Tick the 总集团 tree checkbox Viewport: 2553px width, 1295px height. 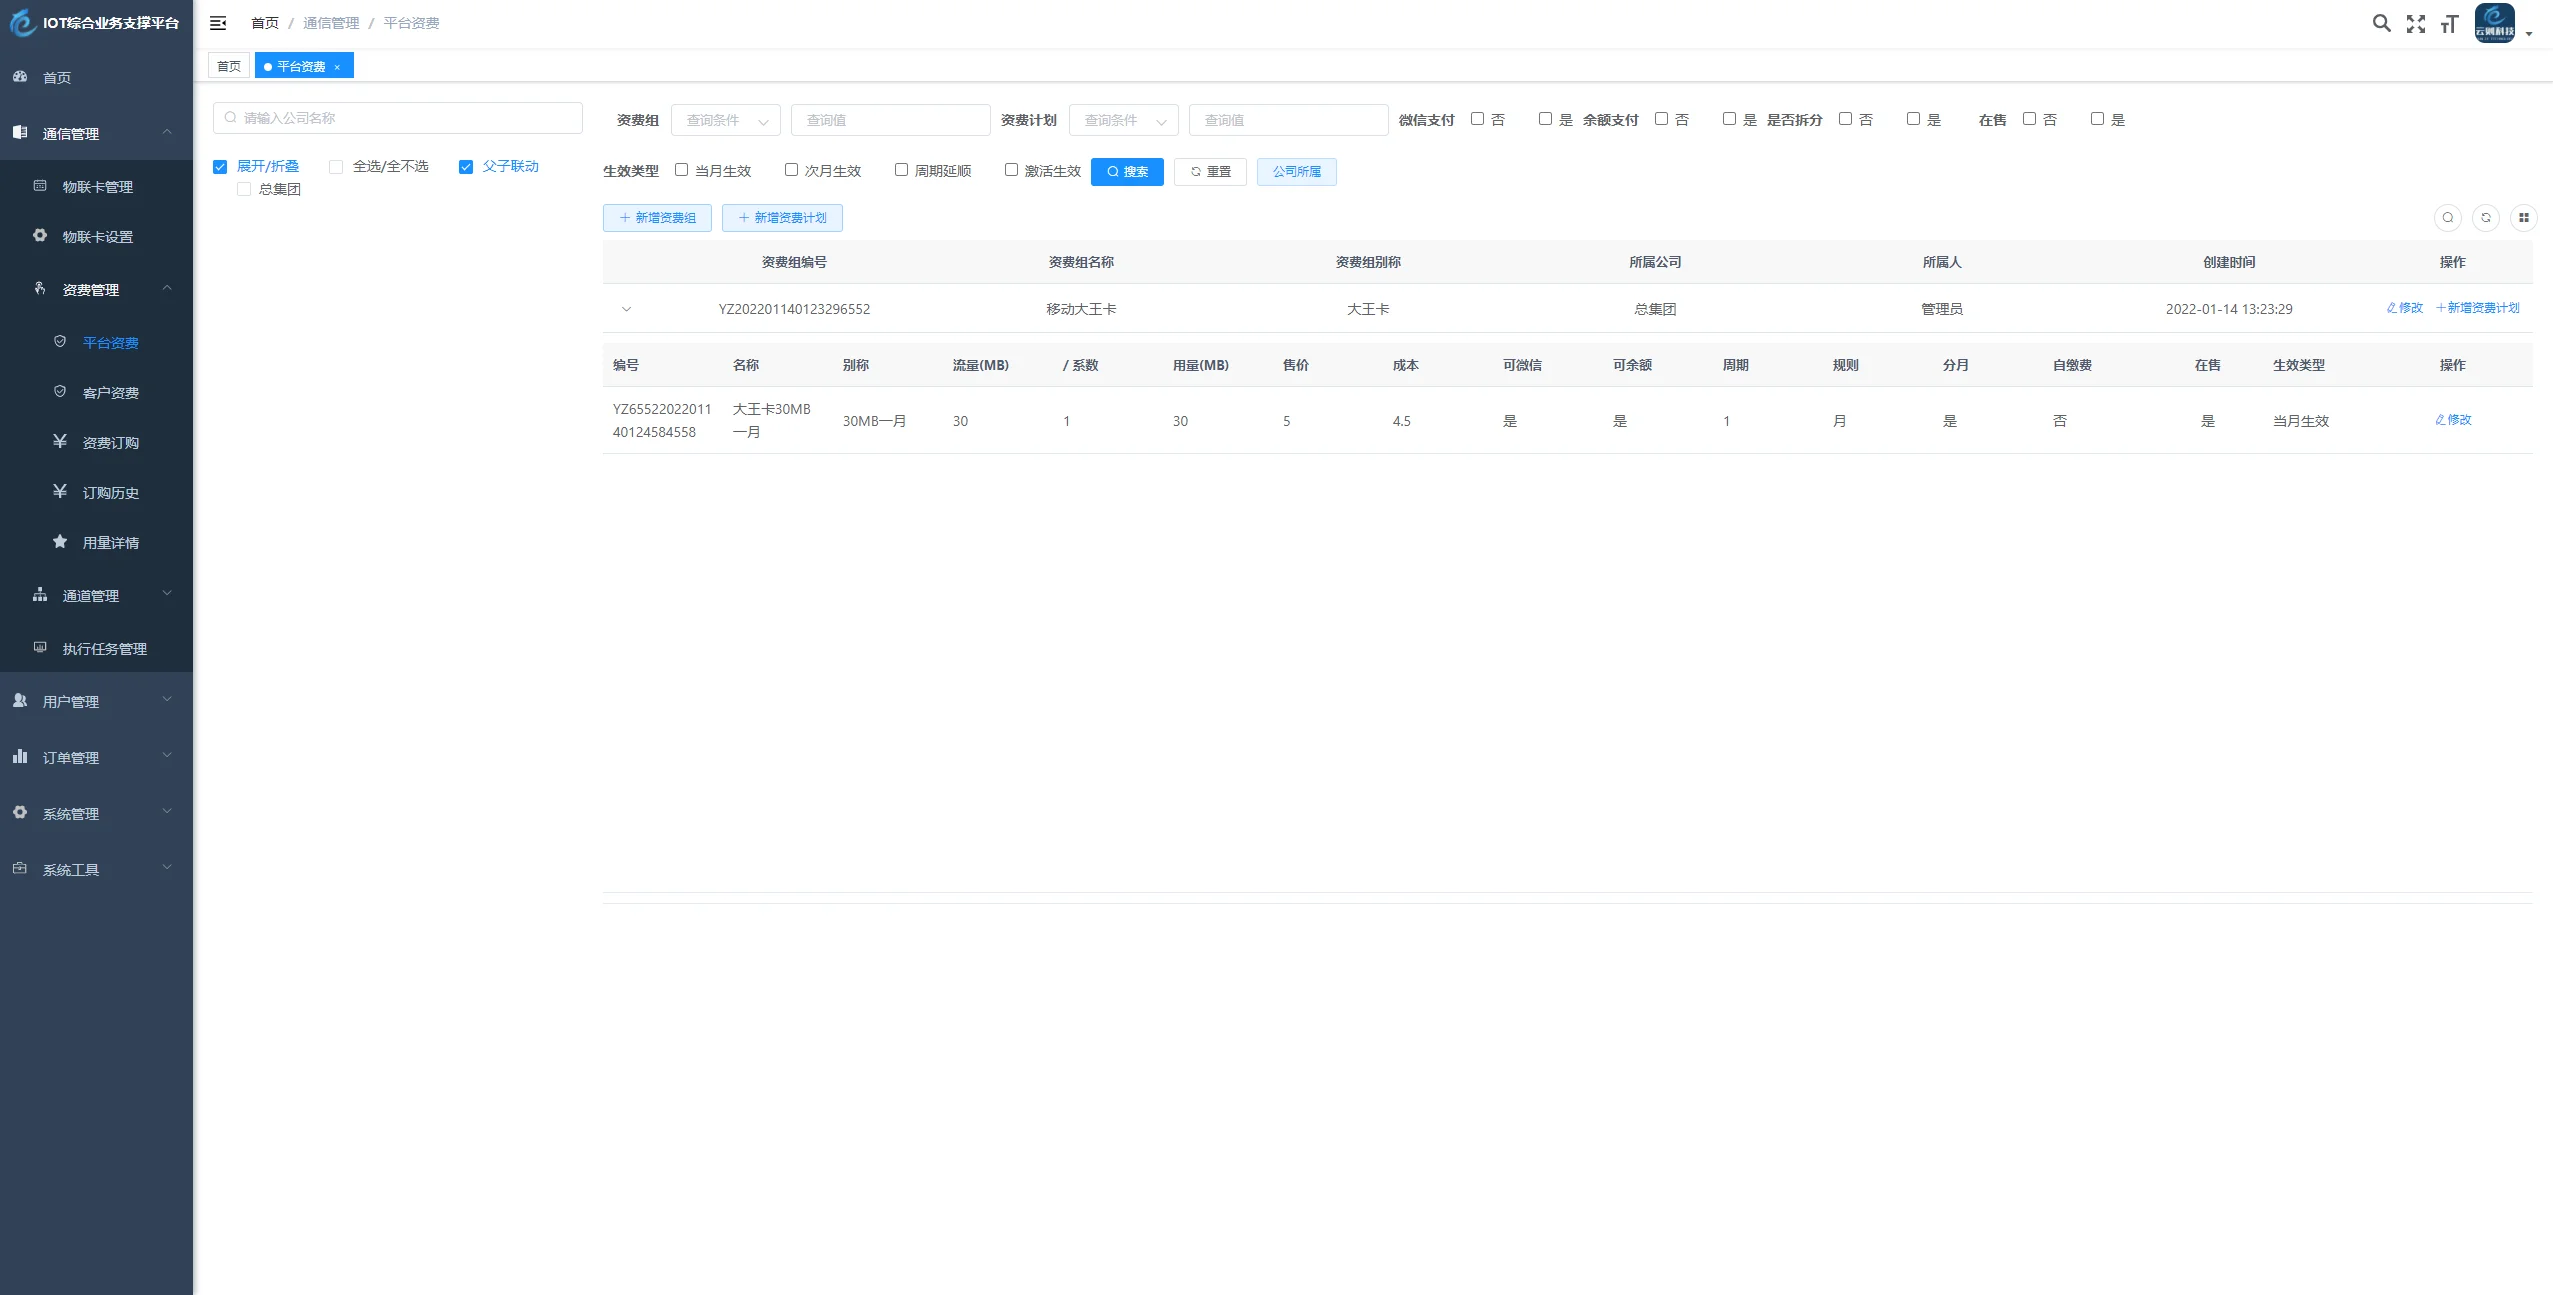tap(244, 189)
